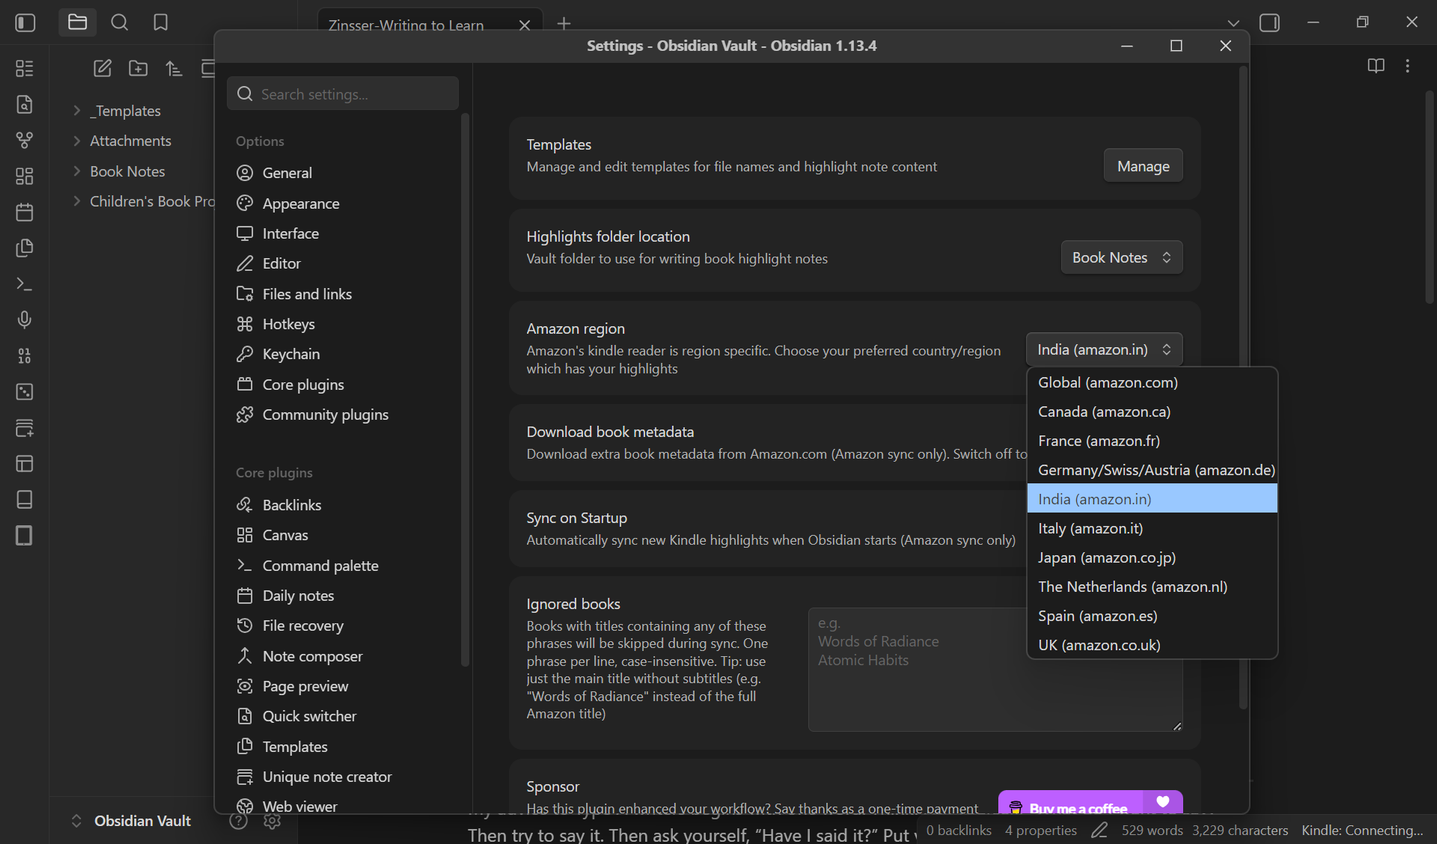The width and height of the screenshot is (1437, 844).
Task: Open the search magnifier in sidebar header
Action: coord(119,22)
